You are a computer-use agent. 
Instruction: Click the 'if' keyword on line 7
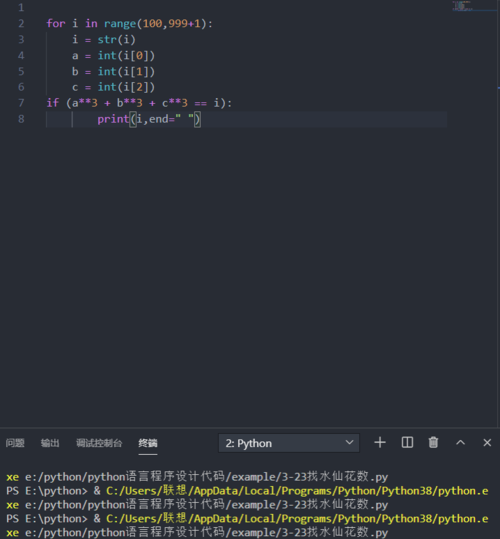coord(53,103)
